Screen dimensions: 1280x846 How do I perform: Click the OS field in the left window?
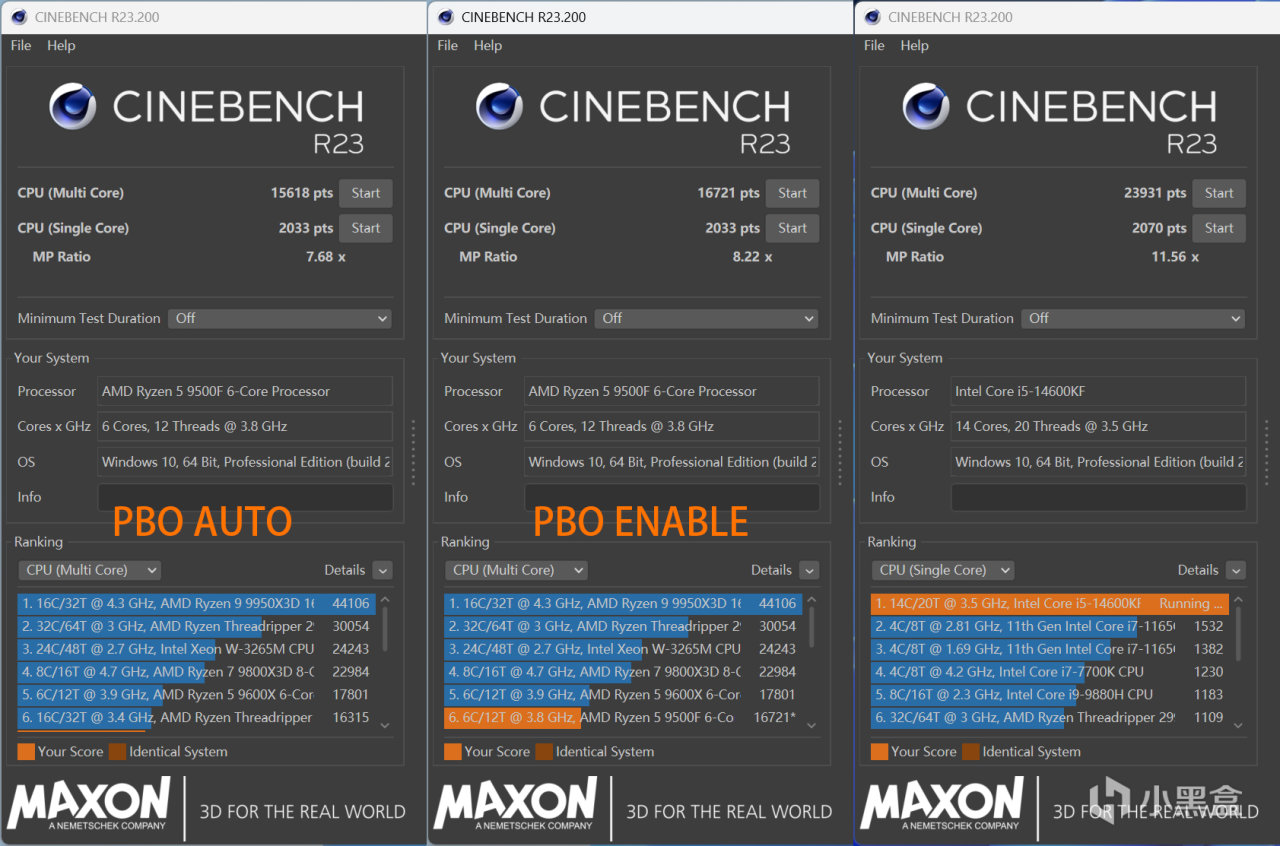click(x=245, y=462)
